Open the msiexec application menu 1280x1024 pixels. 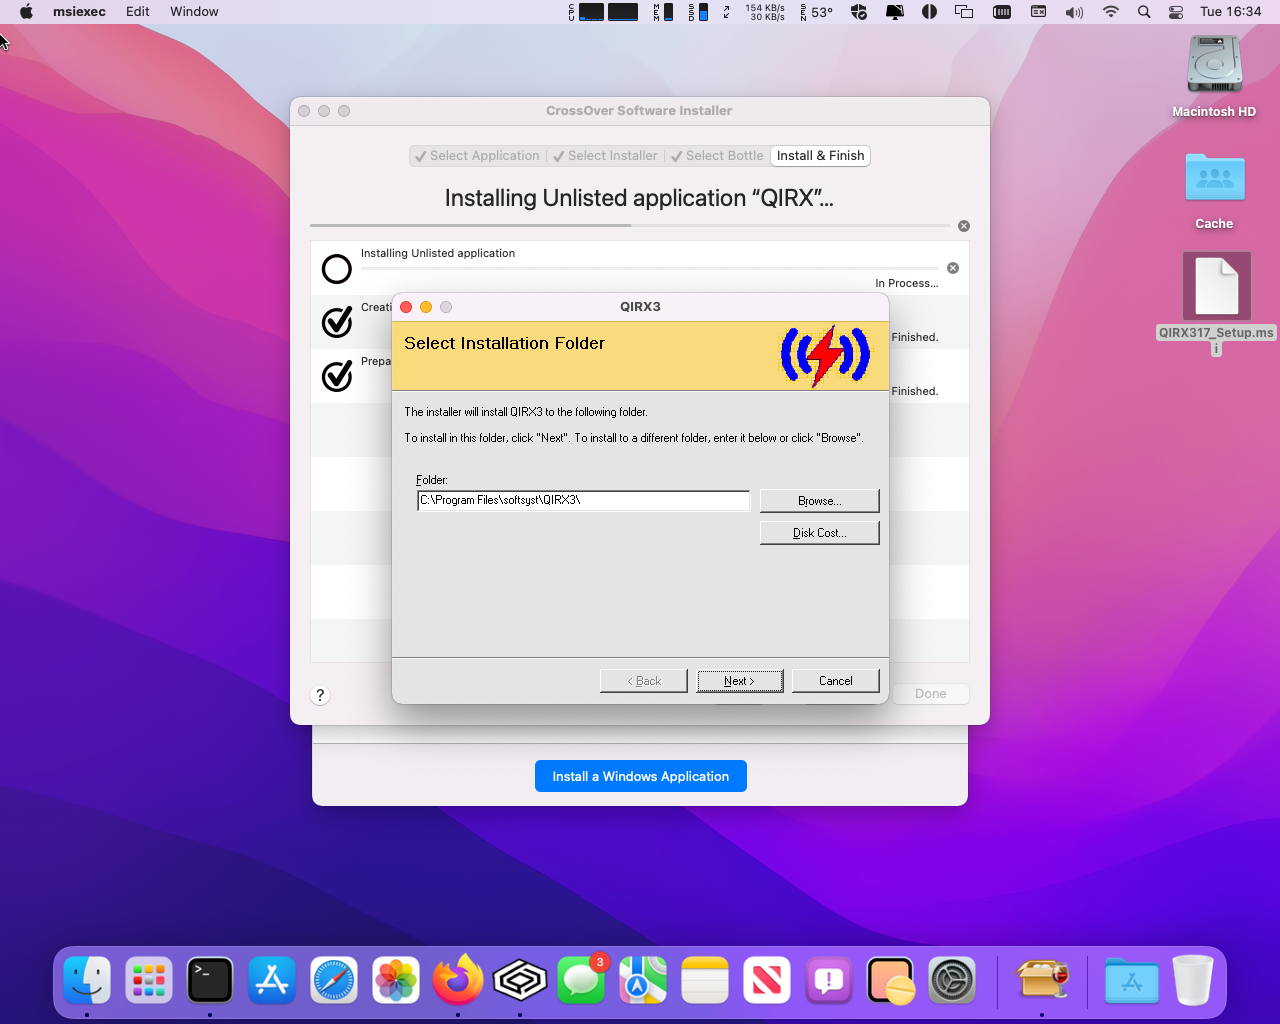79,12
